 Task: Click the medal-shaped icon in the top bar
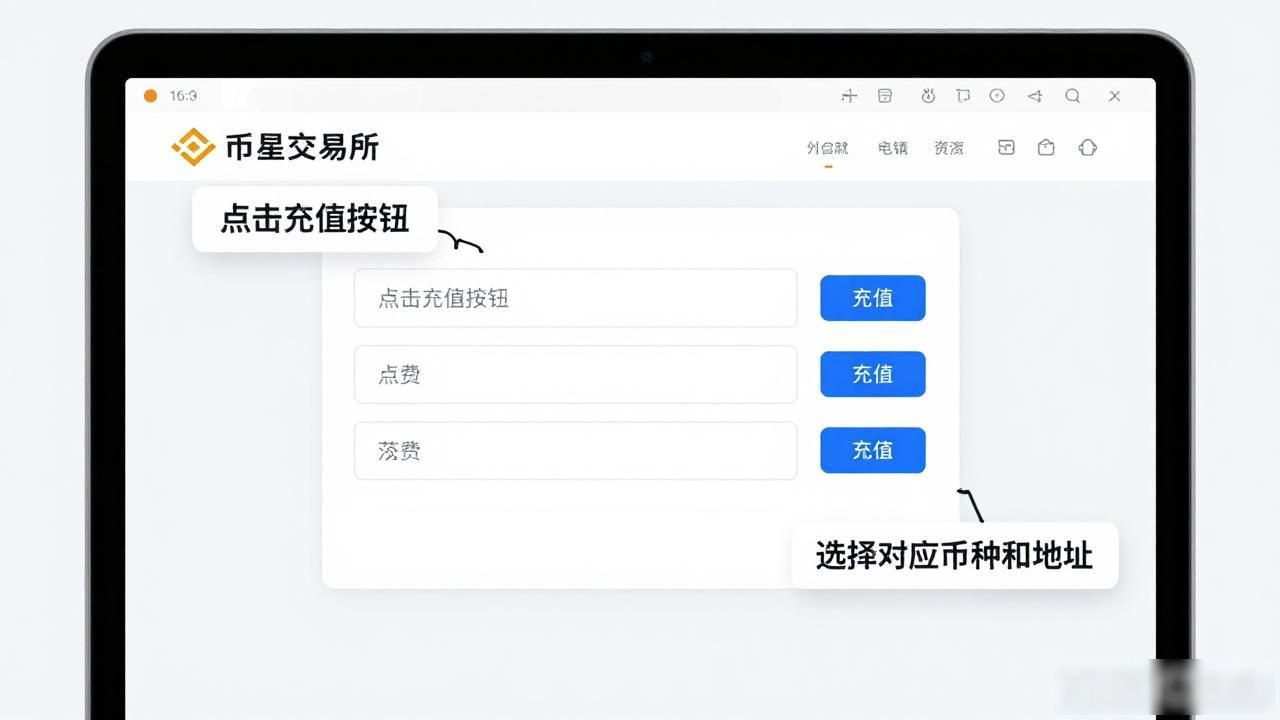[928, 96]
